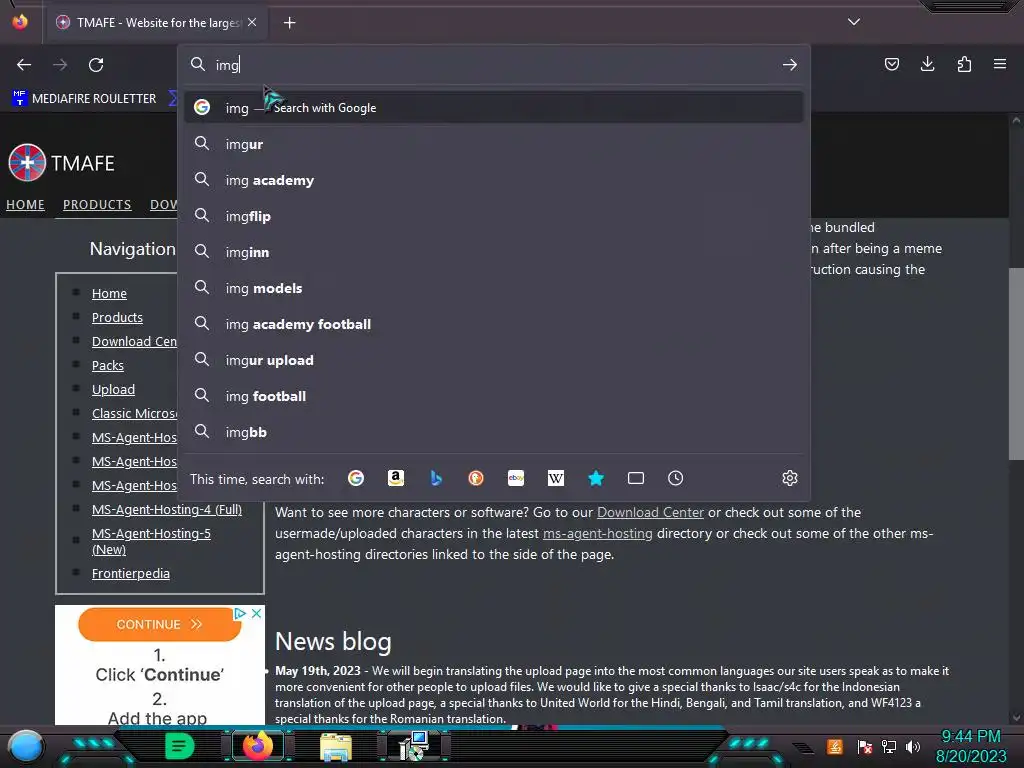The width and height of the screenshot is (1024, 768).
Task: Click the scrollbar up arrow
Action: pos(1016,120)
